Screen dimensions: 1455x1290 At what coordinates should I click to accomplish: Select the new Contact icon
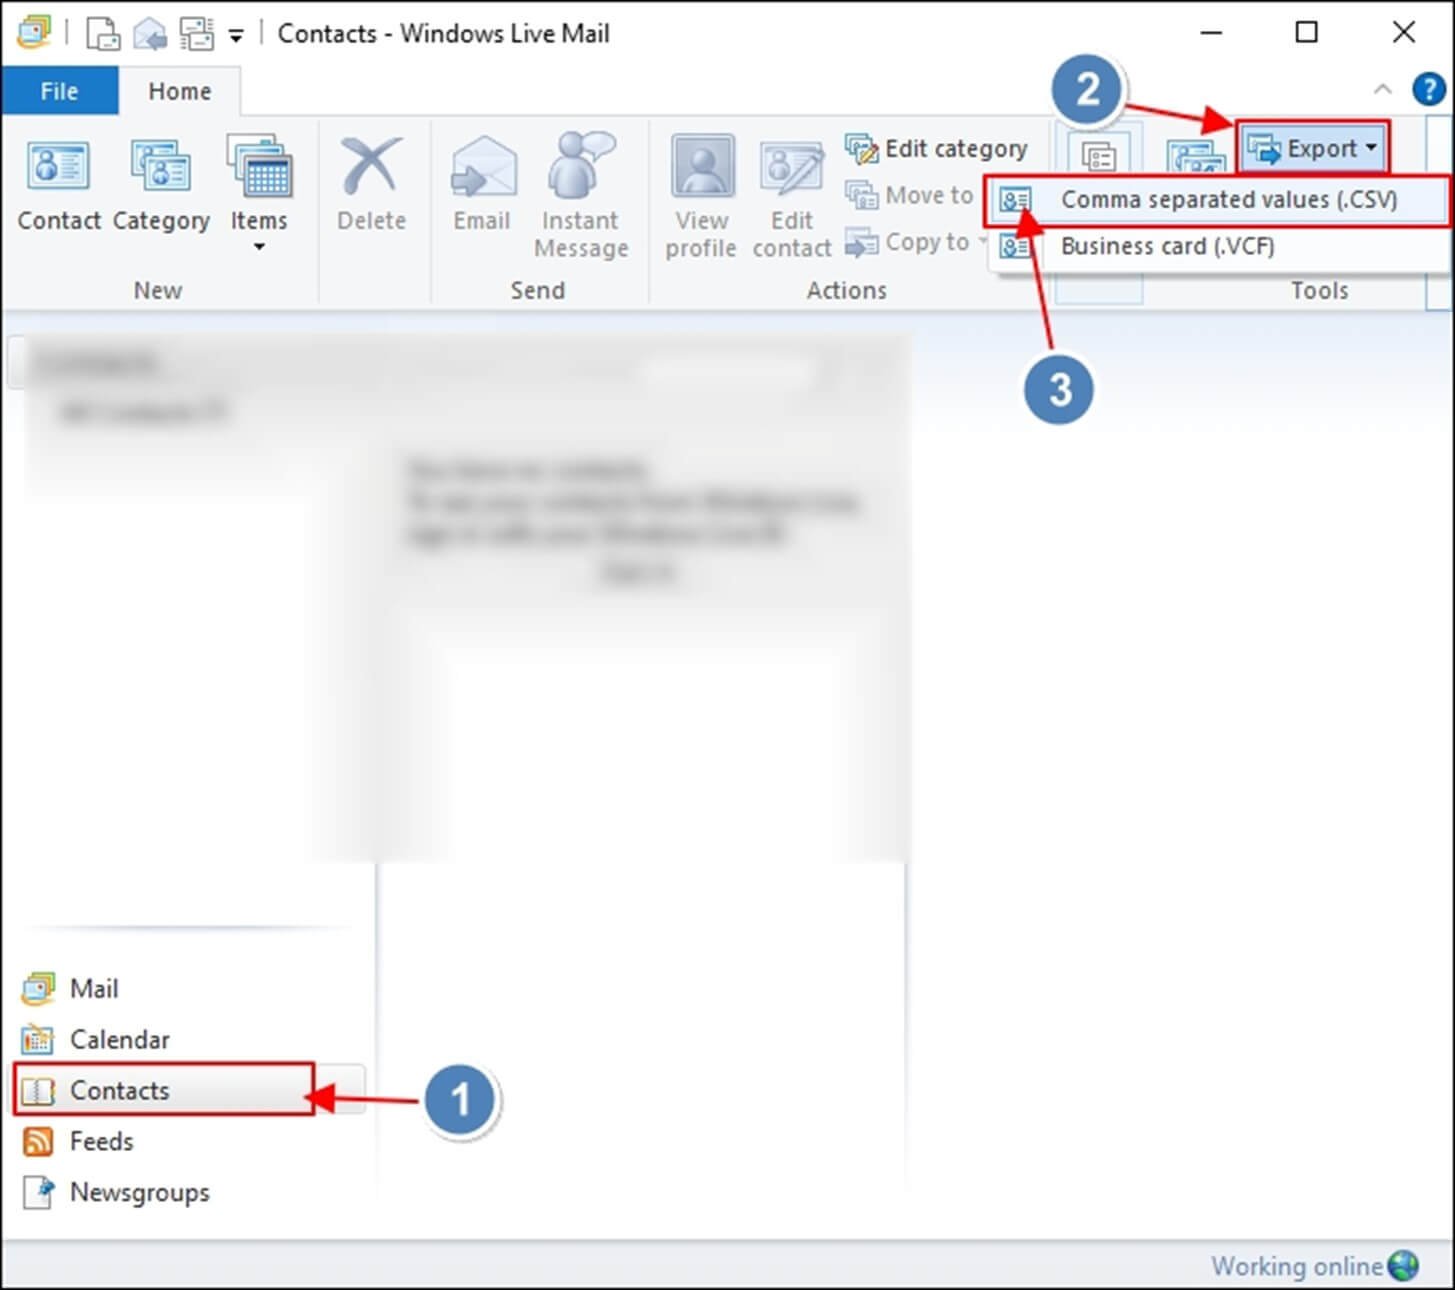point(57,185)
